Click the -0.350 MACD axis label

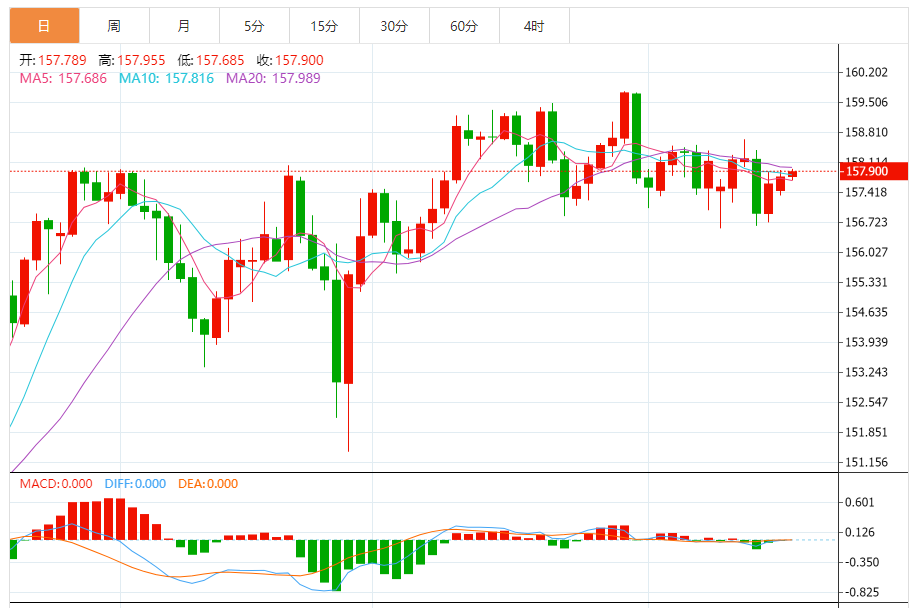point(862,562)
